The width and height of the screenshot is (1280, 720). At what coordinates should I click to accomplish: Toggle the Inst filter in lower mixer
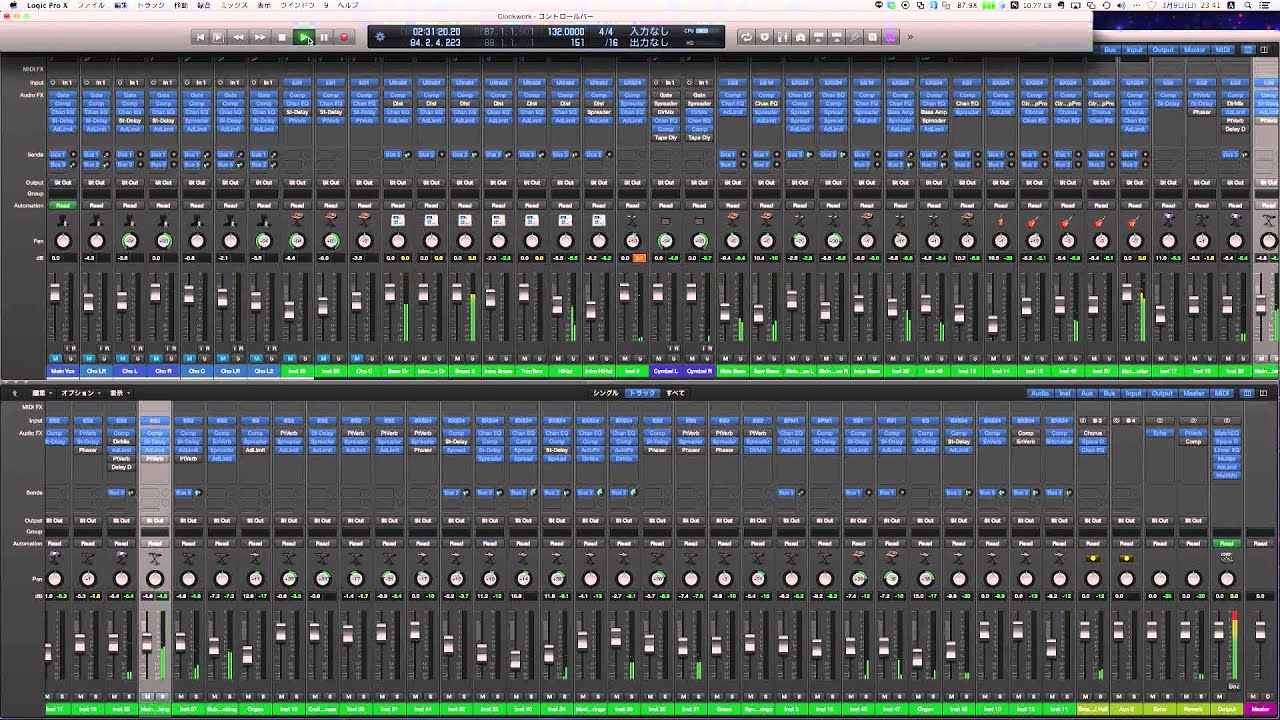point(1066,393)
